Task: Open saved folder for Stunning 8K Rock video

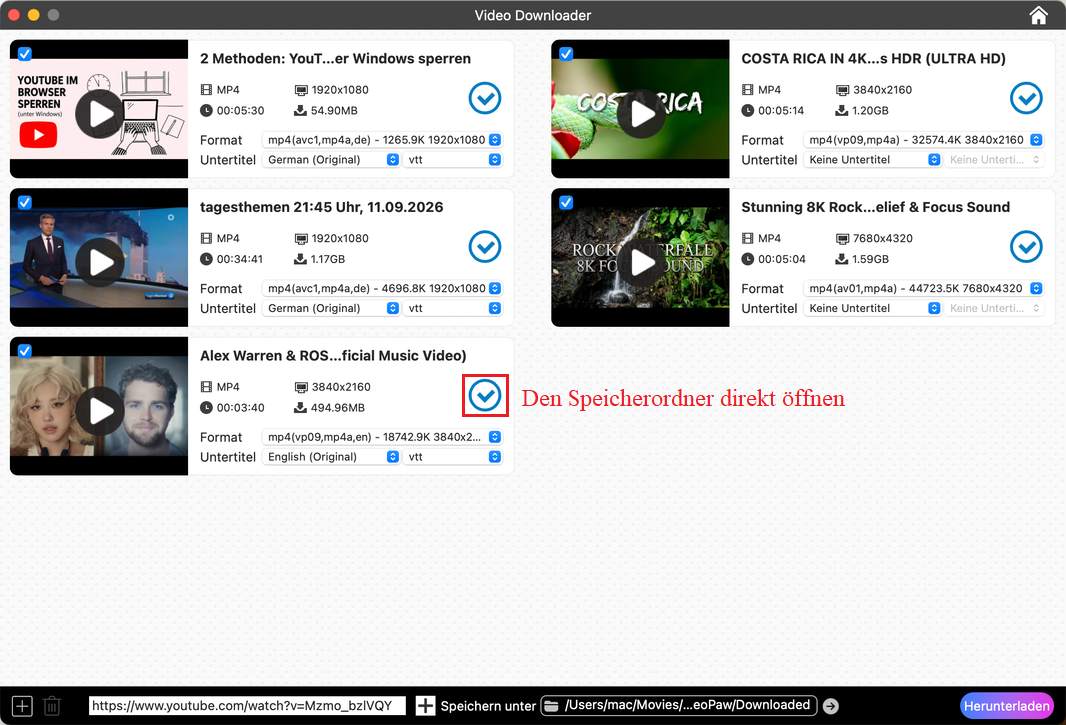Action: 1026,246
